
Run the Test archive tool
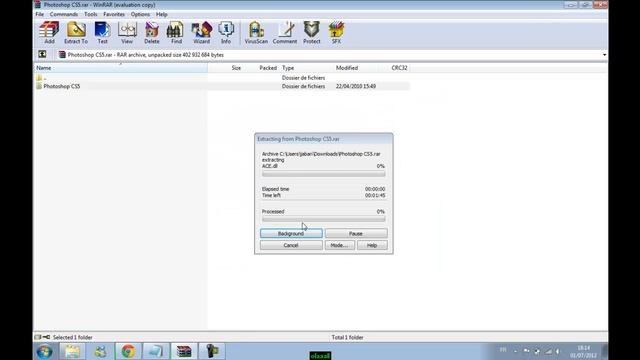click(x=102, y=33)
